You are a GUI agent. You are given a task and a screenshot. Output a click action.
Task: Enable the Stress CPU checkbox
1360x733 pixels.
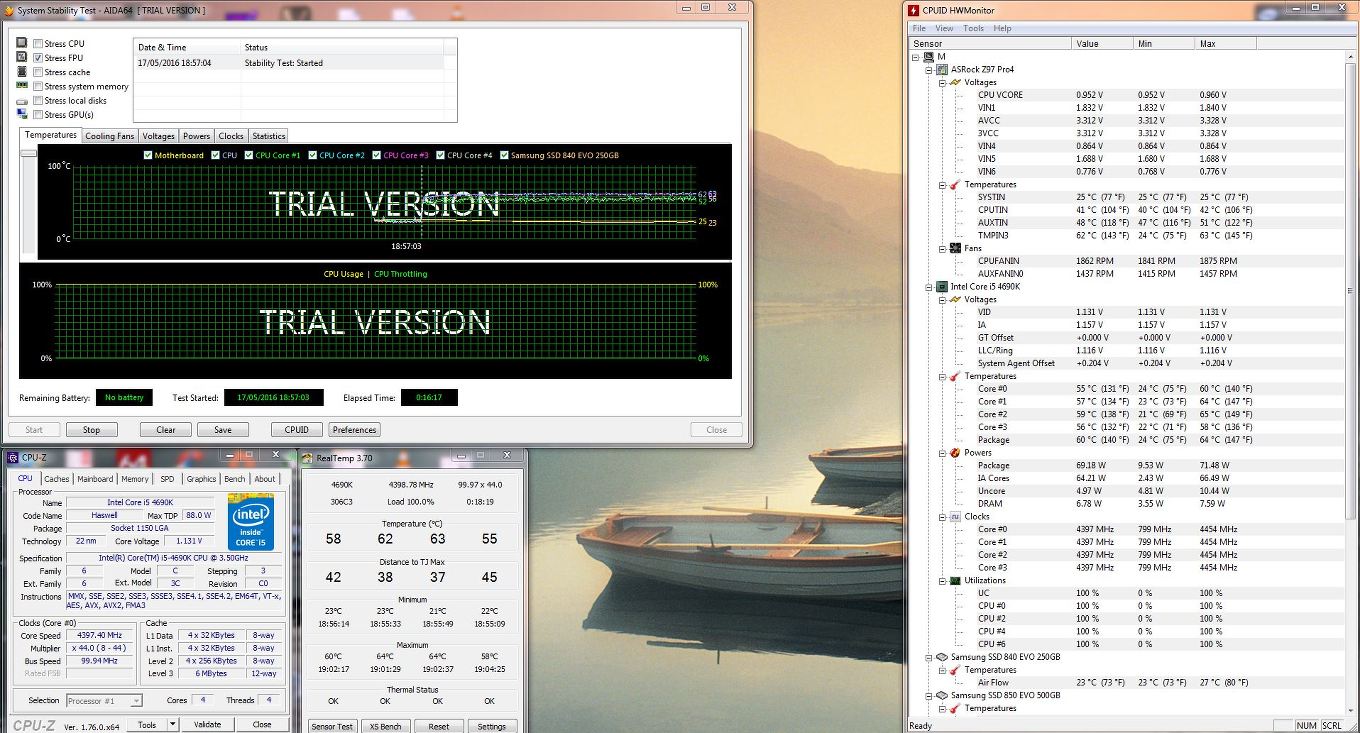click(38, 44)
